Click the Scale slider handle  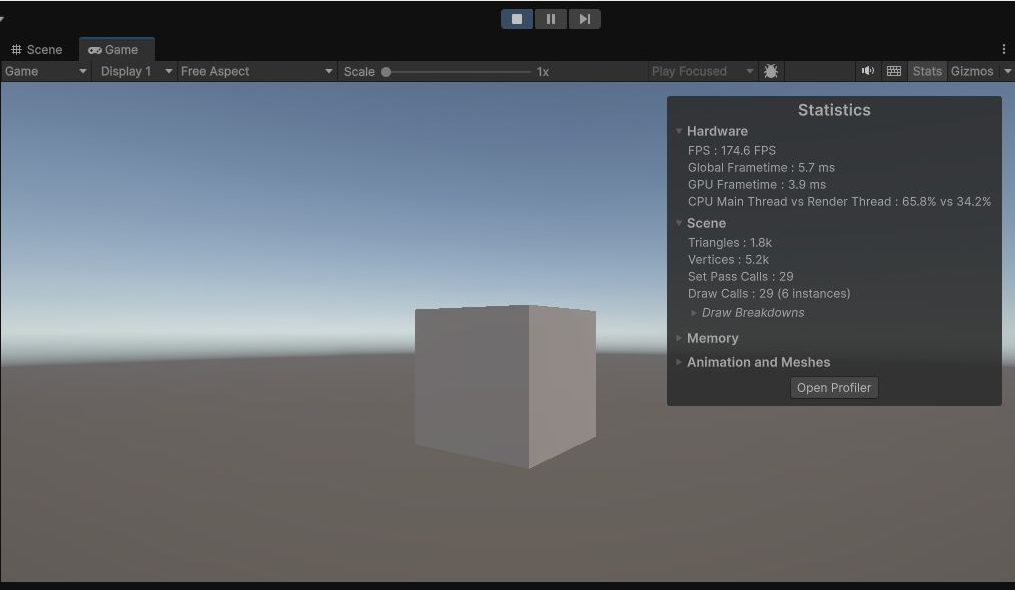[386, 72]
